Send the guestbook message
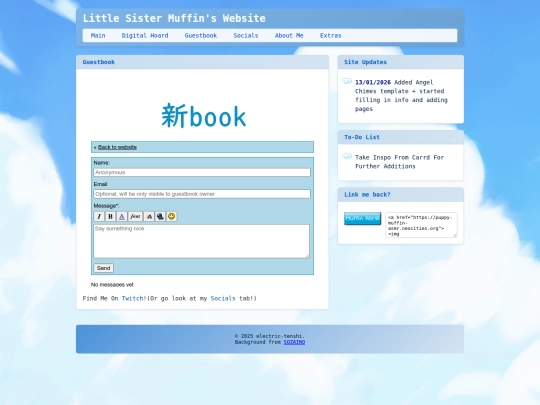Screen dimensions: 540x405 (103, 268)
